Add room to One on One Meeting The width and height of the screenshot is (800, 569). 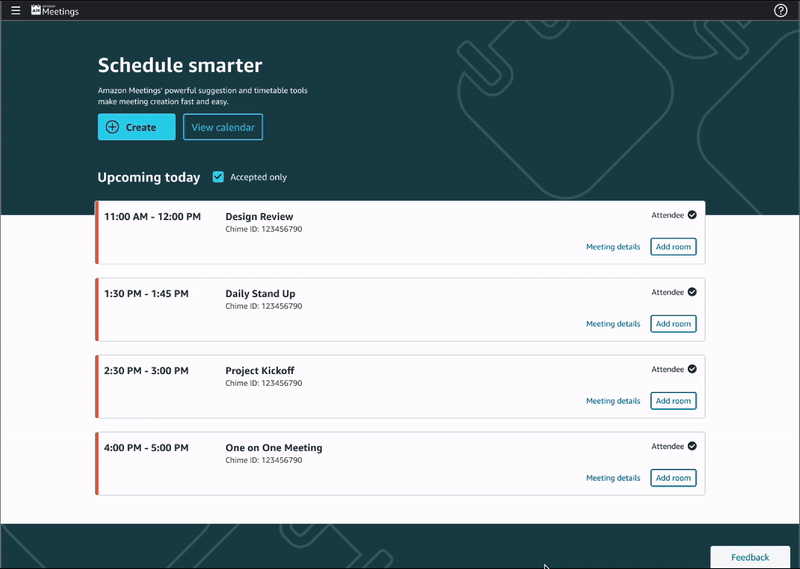click(x=673, y=478)
